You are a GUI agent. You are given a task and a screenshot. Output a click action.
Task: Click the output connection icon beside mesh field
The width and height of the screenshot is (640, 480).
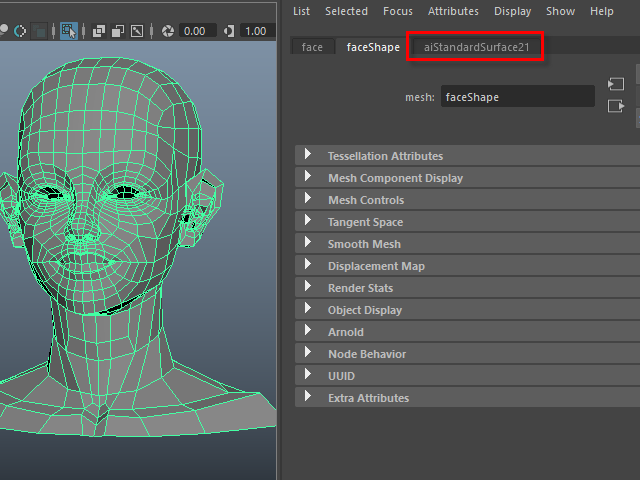point(616,106)
